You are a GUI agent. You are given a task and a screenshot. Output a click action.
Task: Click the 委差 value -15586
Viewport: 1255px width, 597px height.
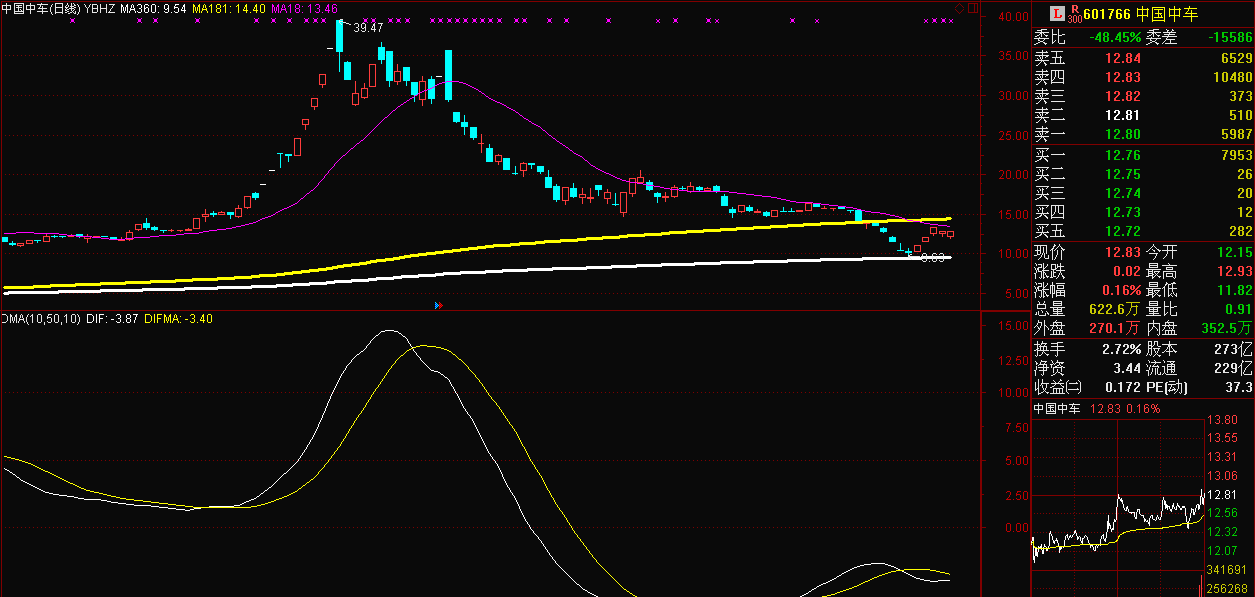tap(1230, 37)
